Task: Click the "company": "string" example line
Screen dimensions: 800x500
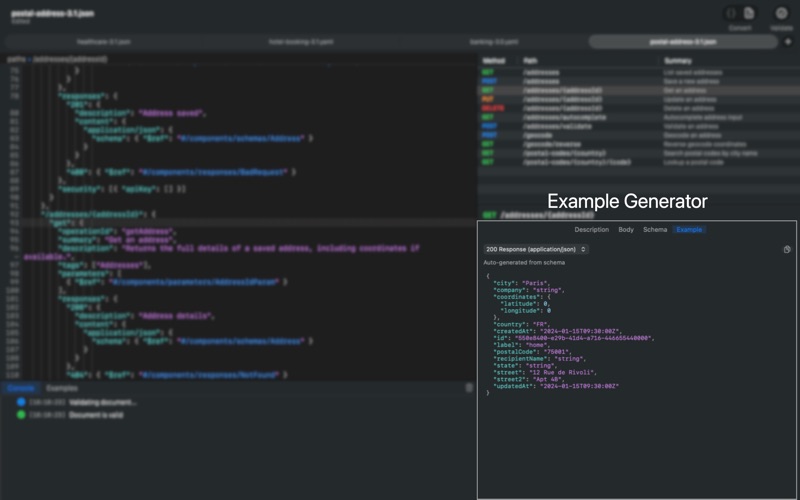Action: (529, 290)
